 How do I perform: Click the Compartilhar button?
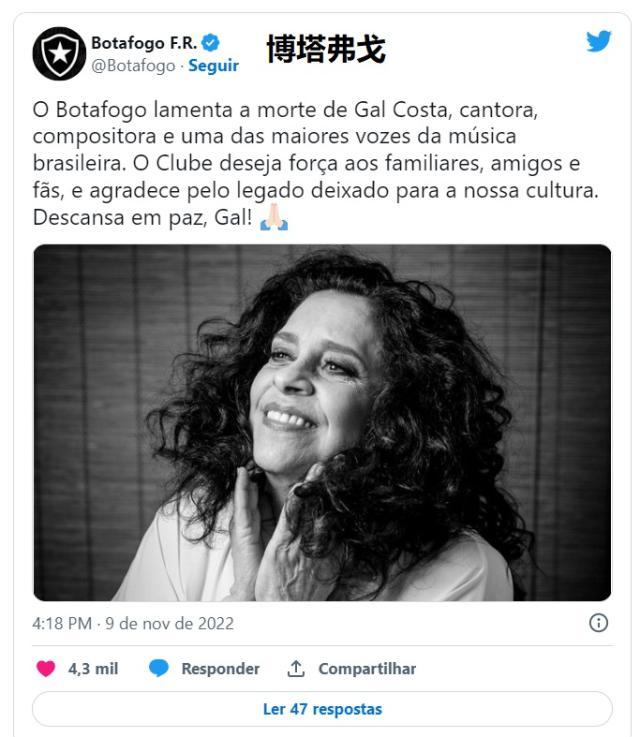point(367,668)
